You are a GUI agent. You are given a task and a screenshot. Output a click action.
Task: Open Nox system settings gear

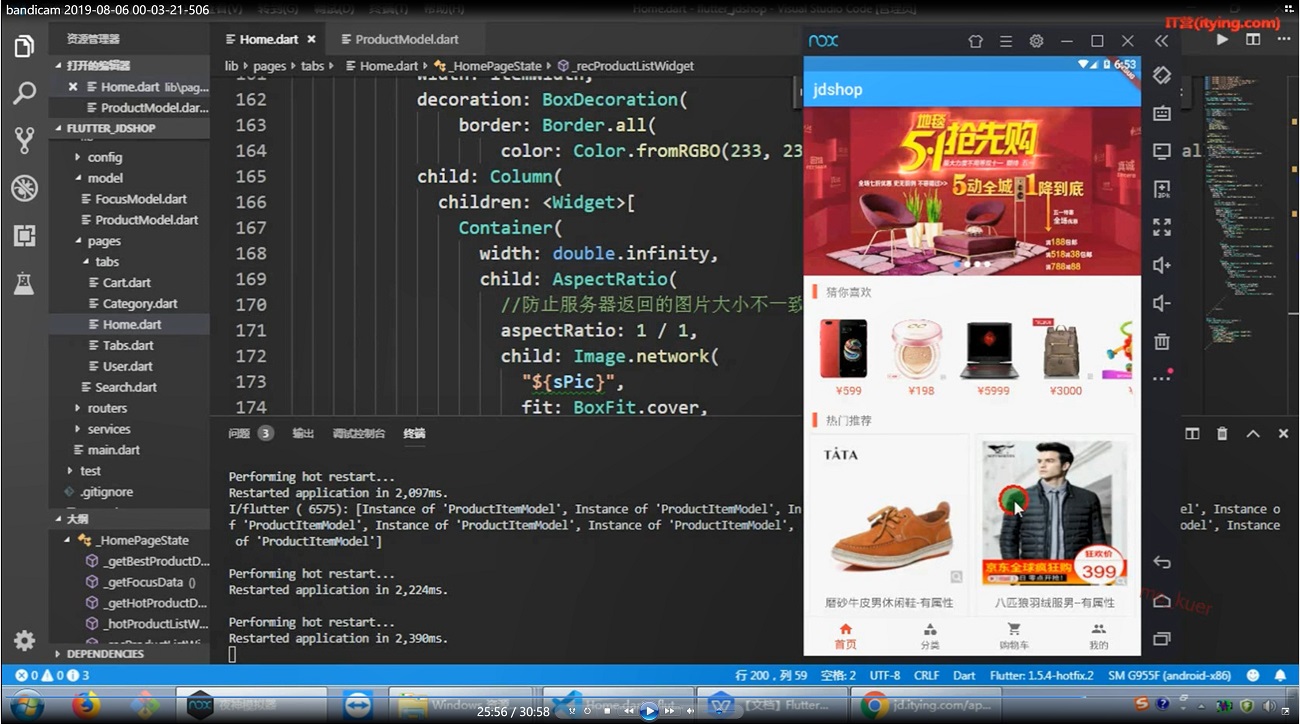(x=1037, y=41)
